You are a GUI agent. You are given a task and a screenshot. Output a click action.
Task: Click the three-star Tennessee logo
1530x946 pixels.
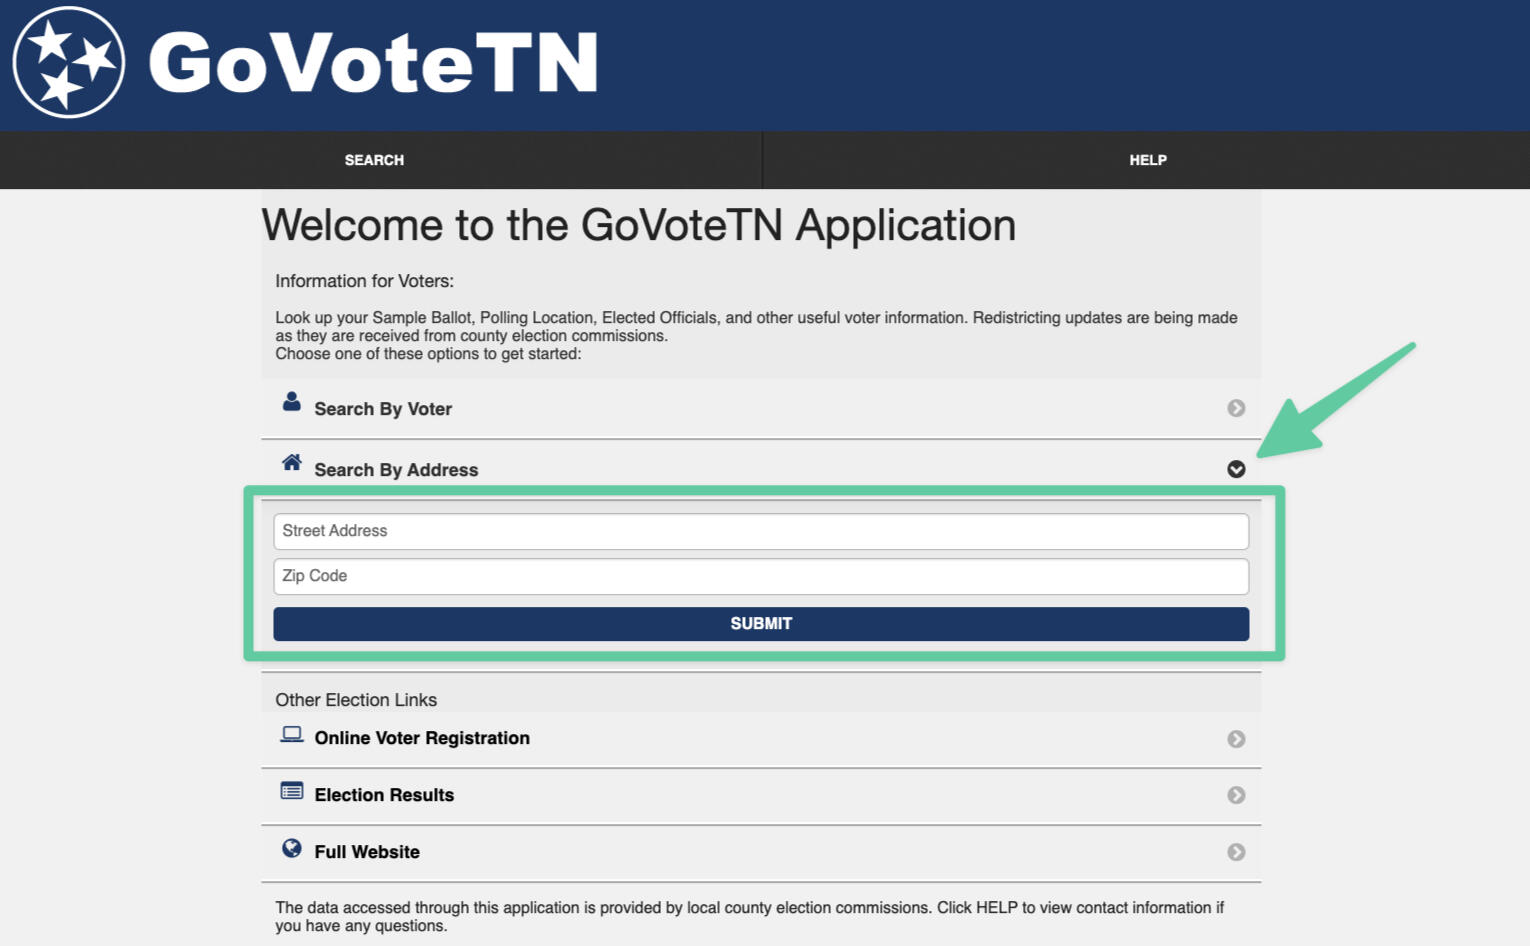click(x=68, y=62)
